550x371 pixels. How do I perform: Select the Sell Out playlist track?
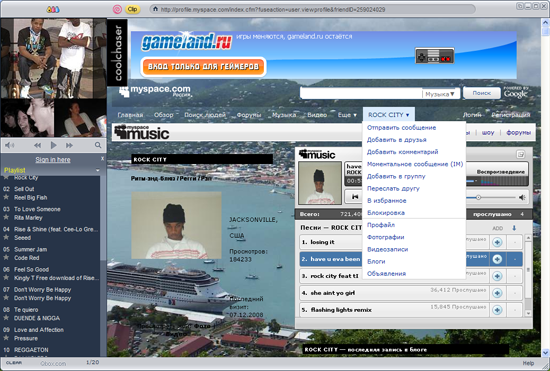point(24,189)
